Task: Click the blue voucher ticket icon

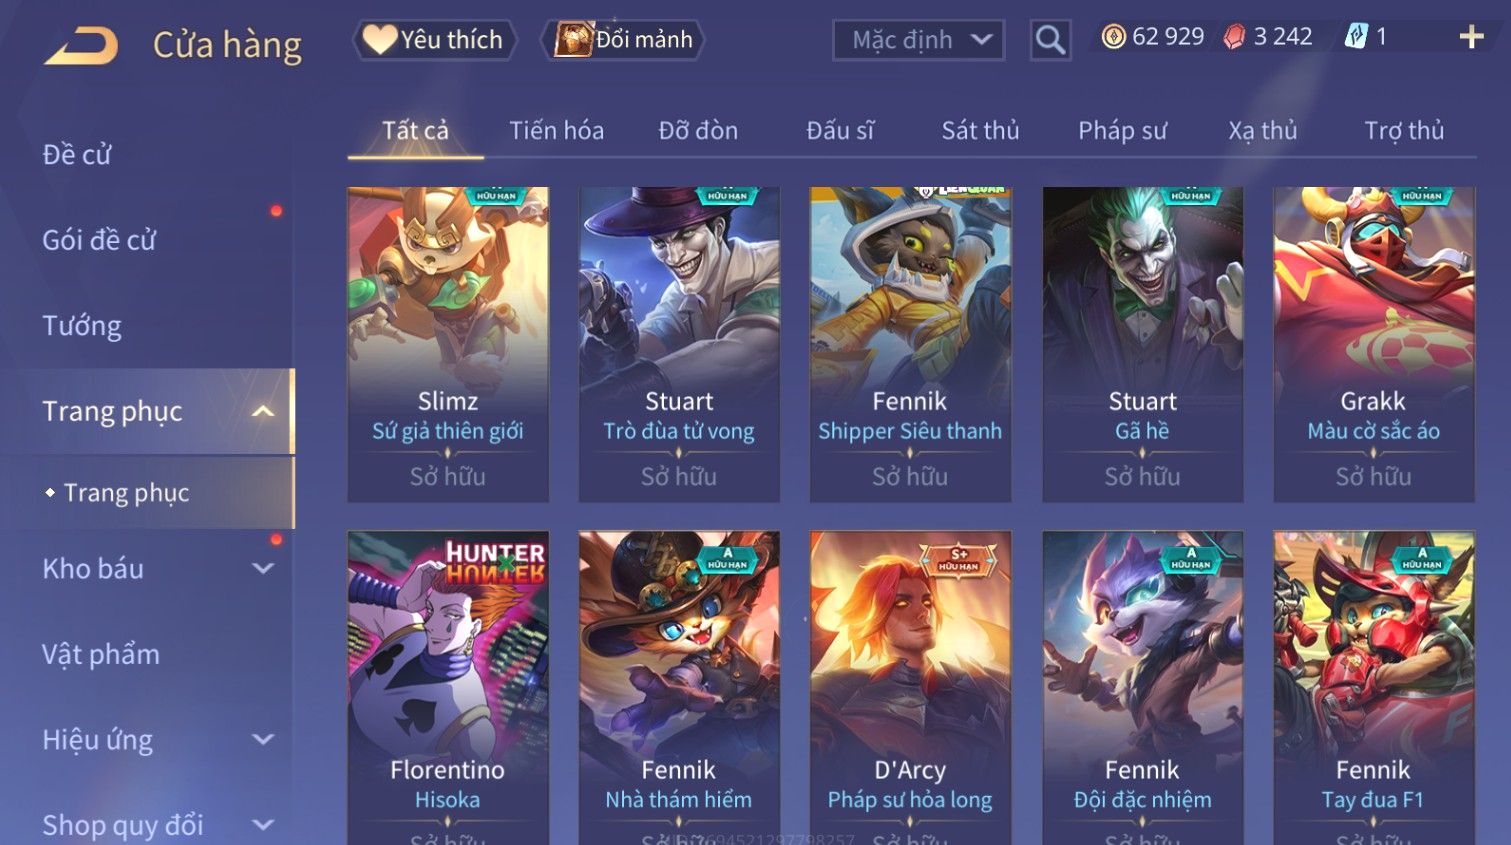Action: click(x=1355, y=37)
